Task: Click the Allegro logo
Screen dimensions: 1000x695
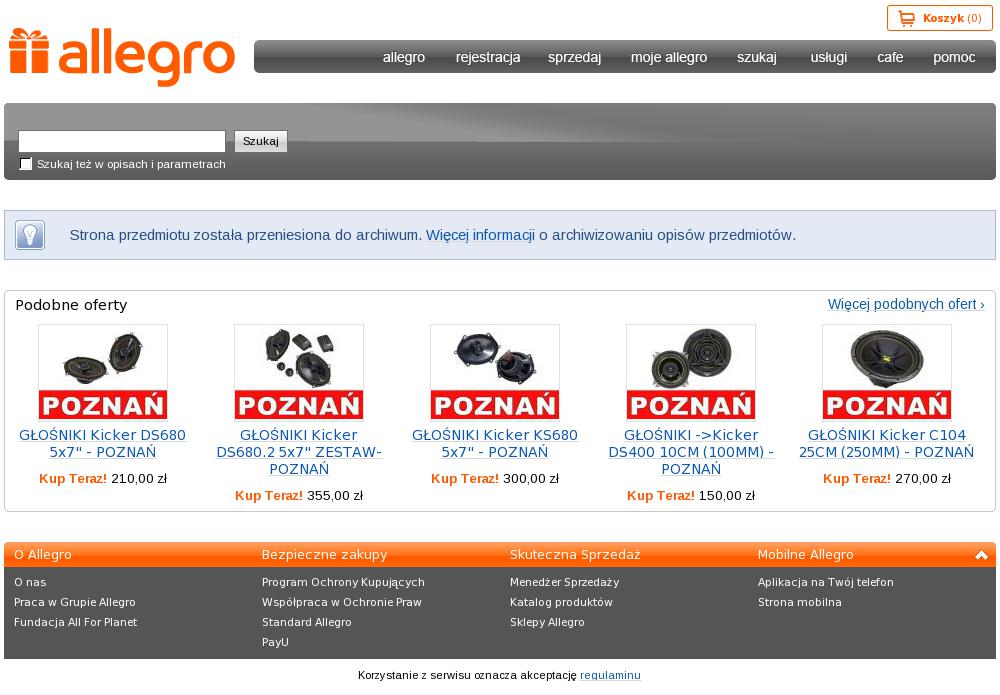Action: coord(122,56)
